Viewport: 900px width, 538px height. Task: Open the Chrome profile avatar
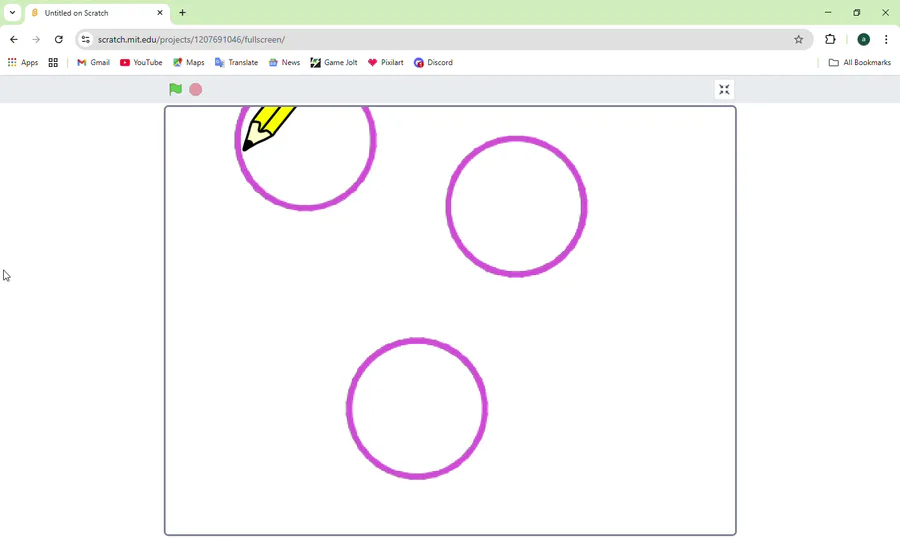click(863, 40)
